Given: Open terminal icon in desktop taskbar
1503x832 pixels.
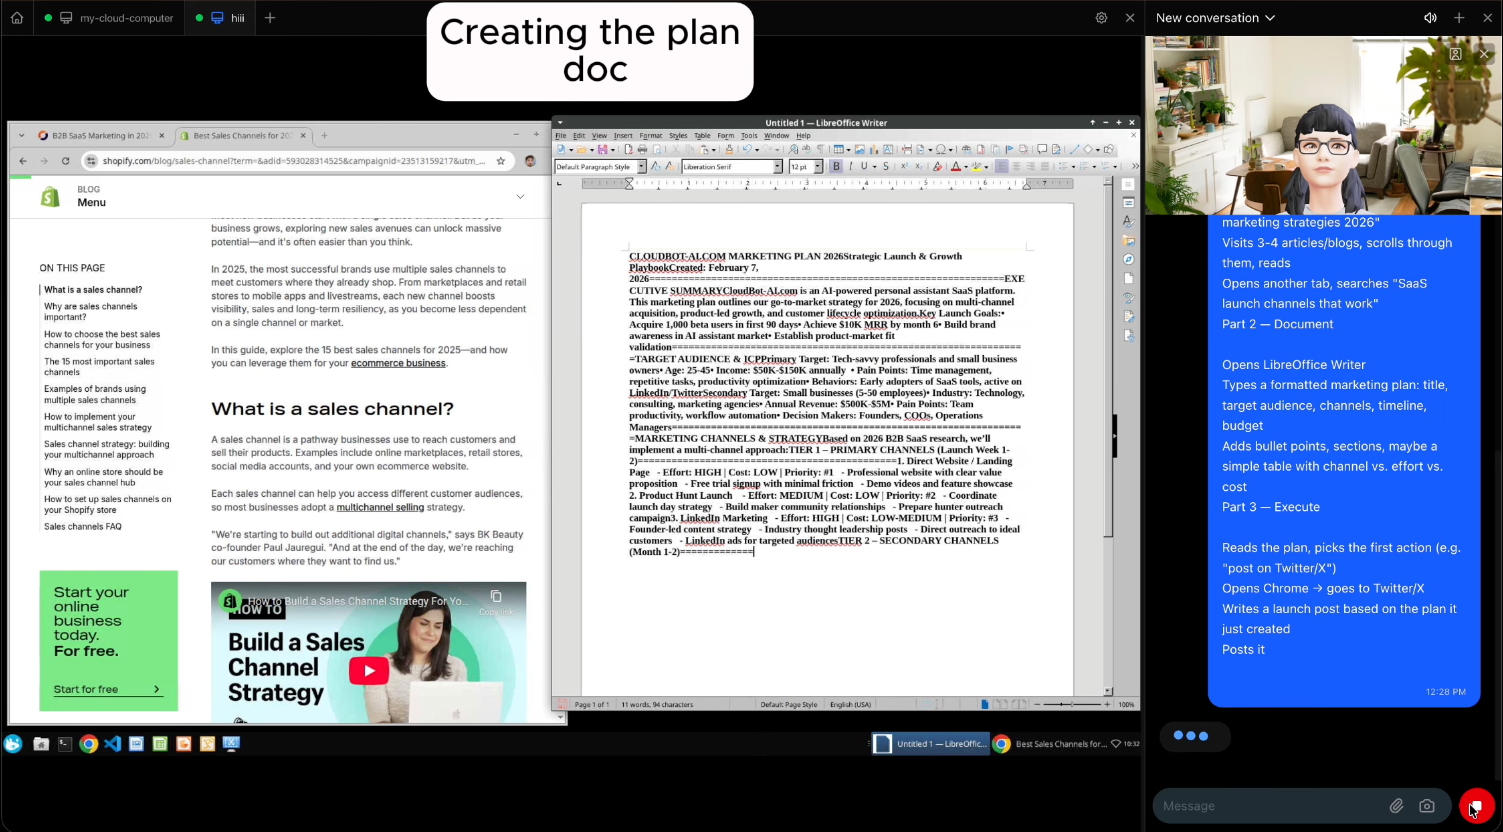Looking at the screenshot, I should (65, 744).
